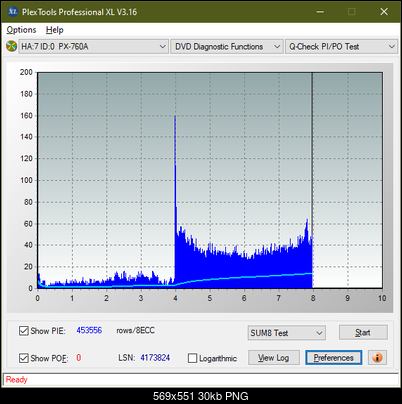Click the orange info icon button

(x=377, y=358)
